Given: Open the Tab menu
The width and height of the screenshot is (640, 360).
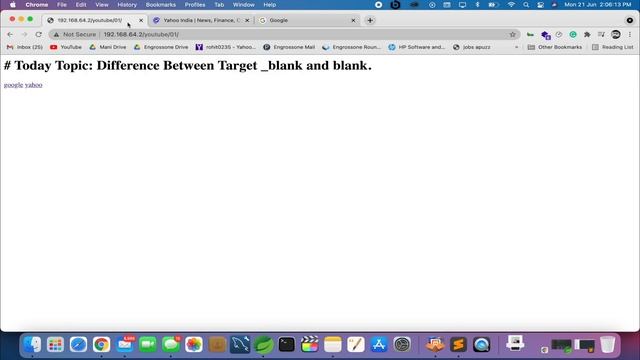Looking at the screenshot, I should [x=219, y=5].
